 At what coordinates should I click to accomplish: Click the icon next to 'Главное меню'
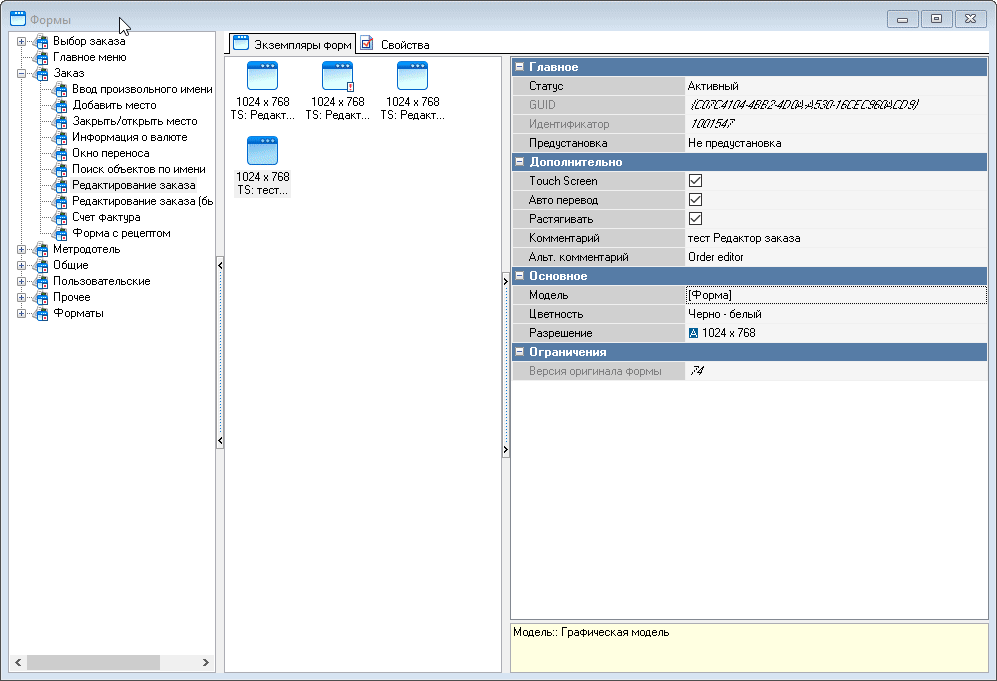pyautogui.click(x=41, y=57)
